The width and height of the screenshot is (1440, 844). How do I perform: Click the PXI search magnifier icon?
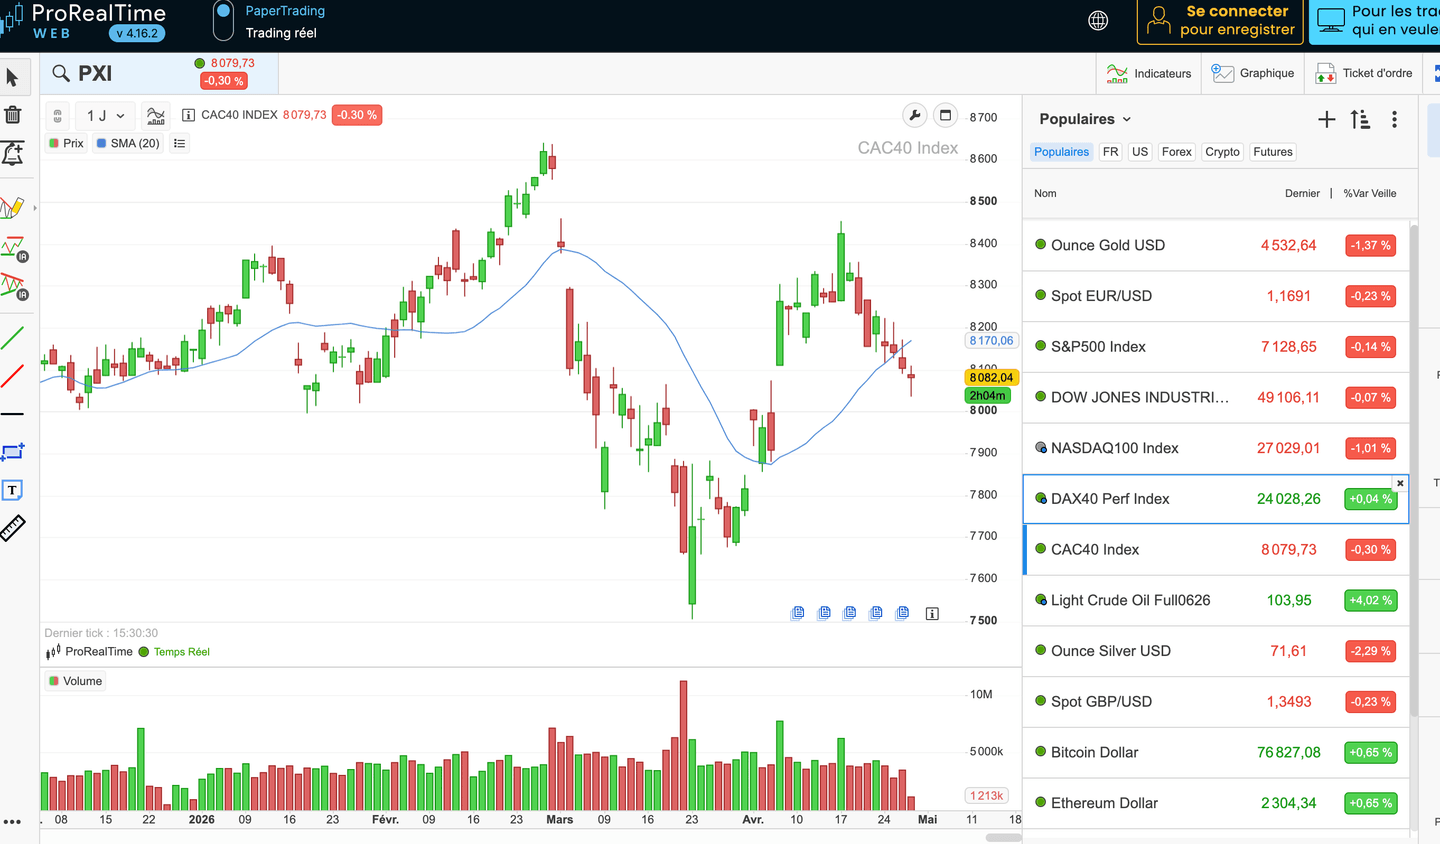[x=61, y=73]
